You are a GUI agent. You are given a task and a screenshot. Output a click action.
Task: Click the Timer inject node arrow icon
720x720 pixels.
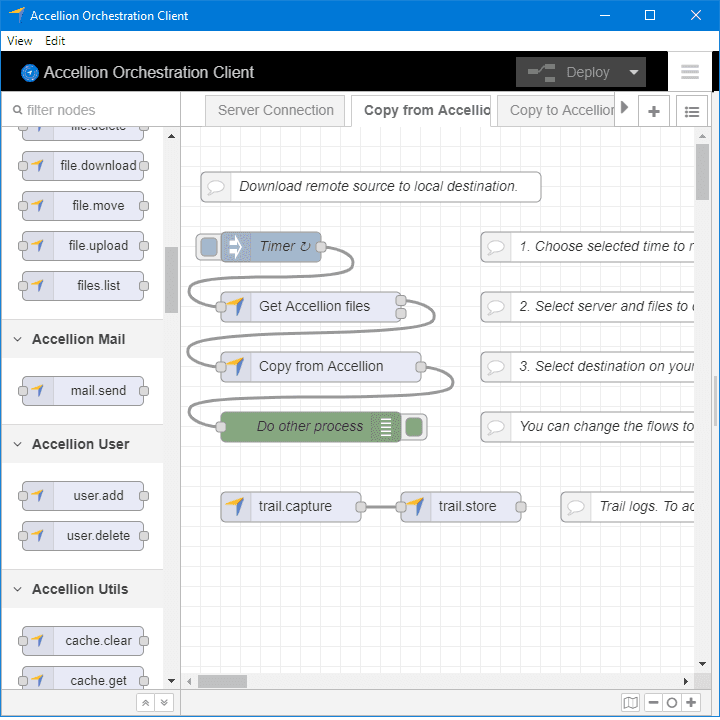tap(236, 247)
